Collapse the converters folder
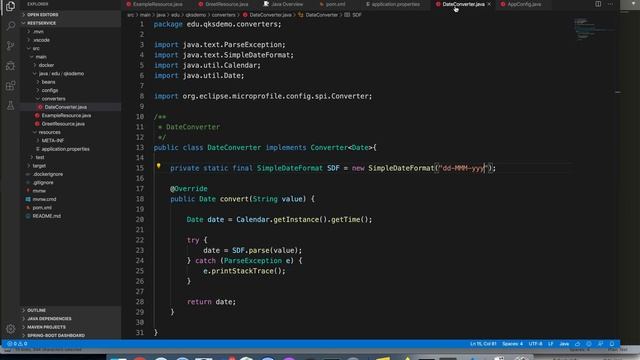This screenshot has height=360, width=640. click(x=53, y=98)
